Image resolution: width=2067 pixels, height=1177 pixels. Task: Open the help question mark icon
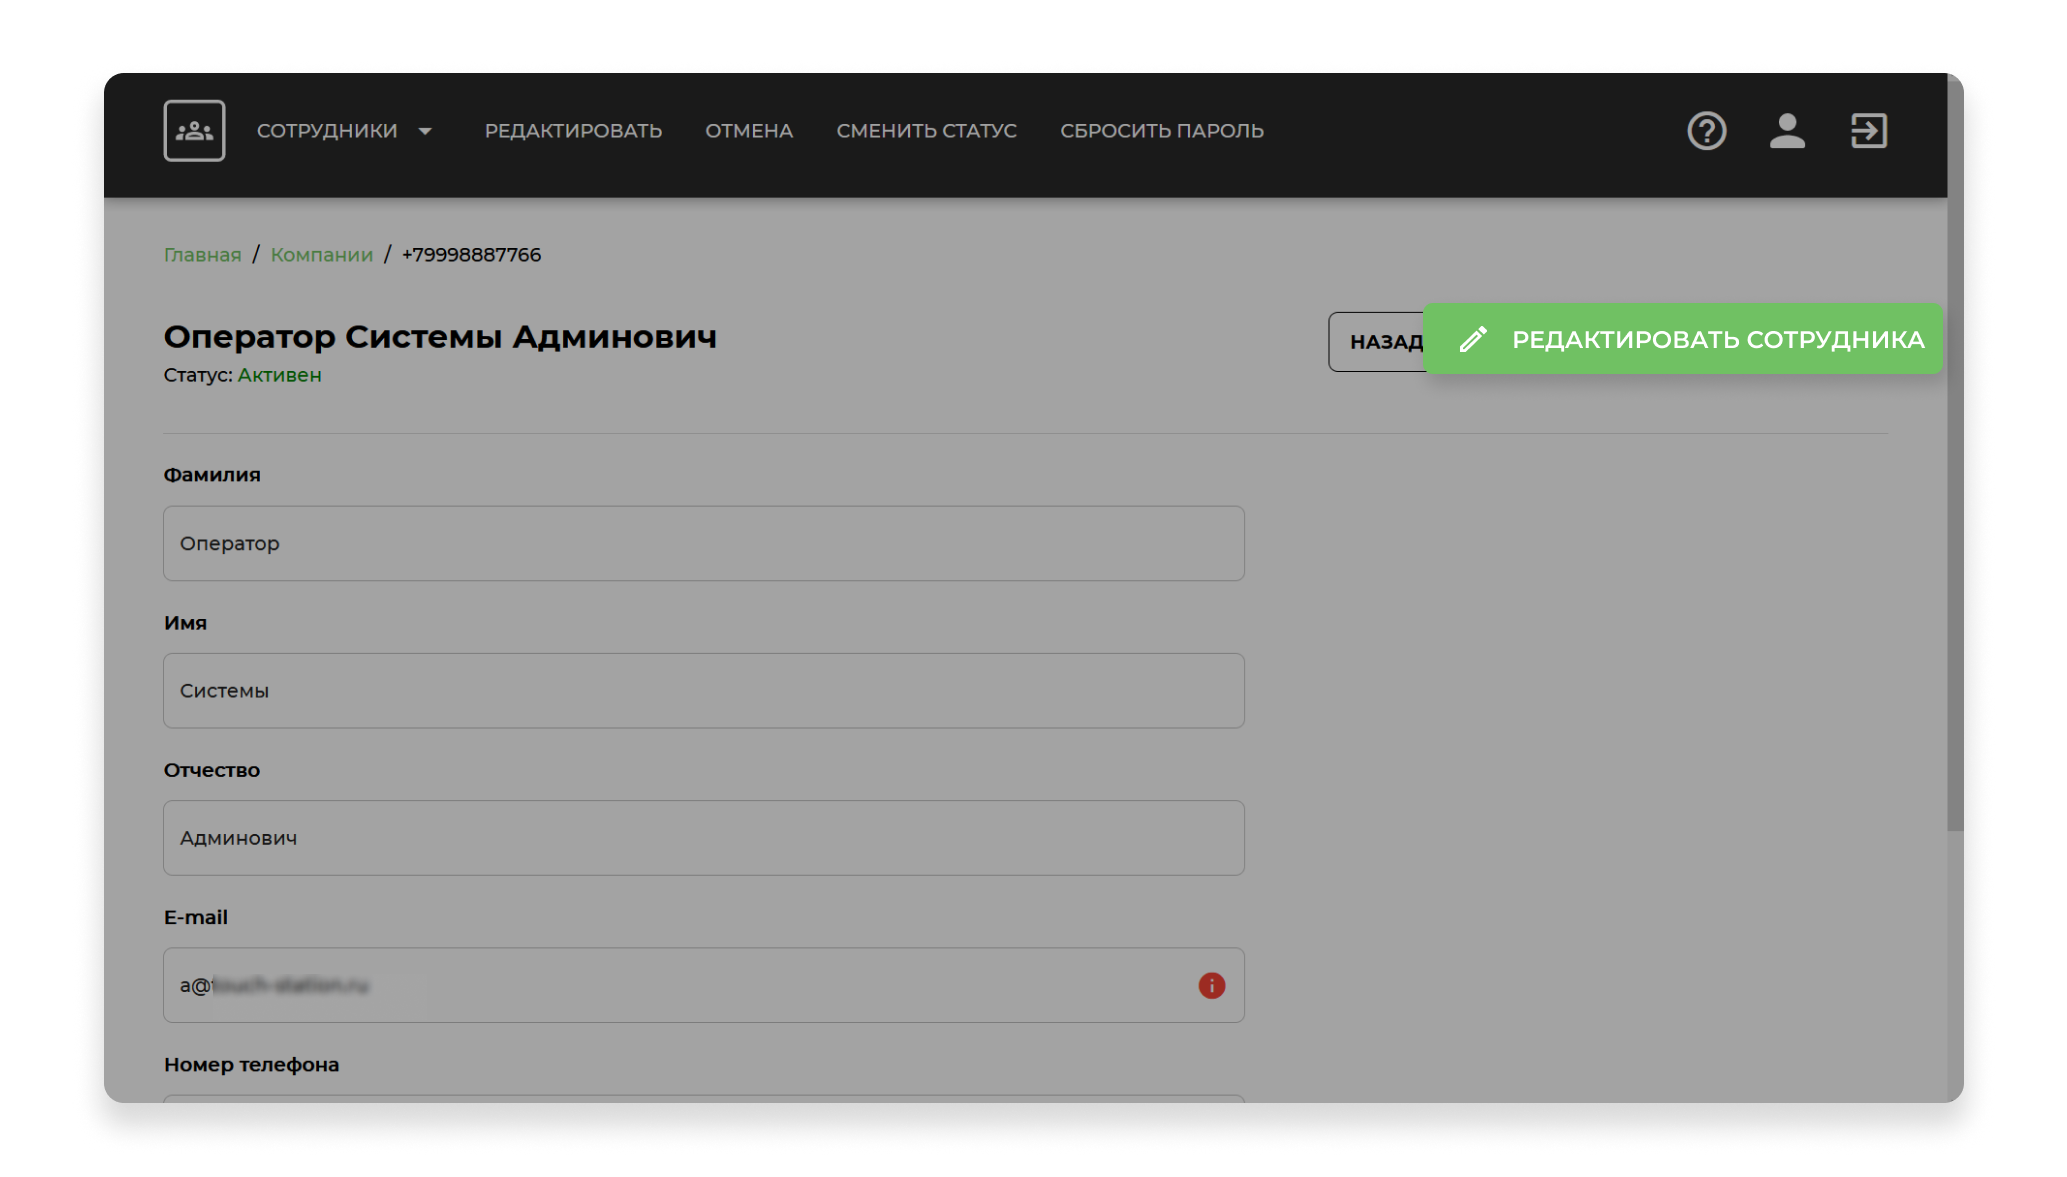click(x=1706, y=131)
